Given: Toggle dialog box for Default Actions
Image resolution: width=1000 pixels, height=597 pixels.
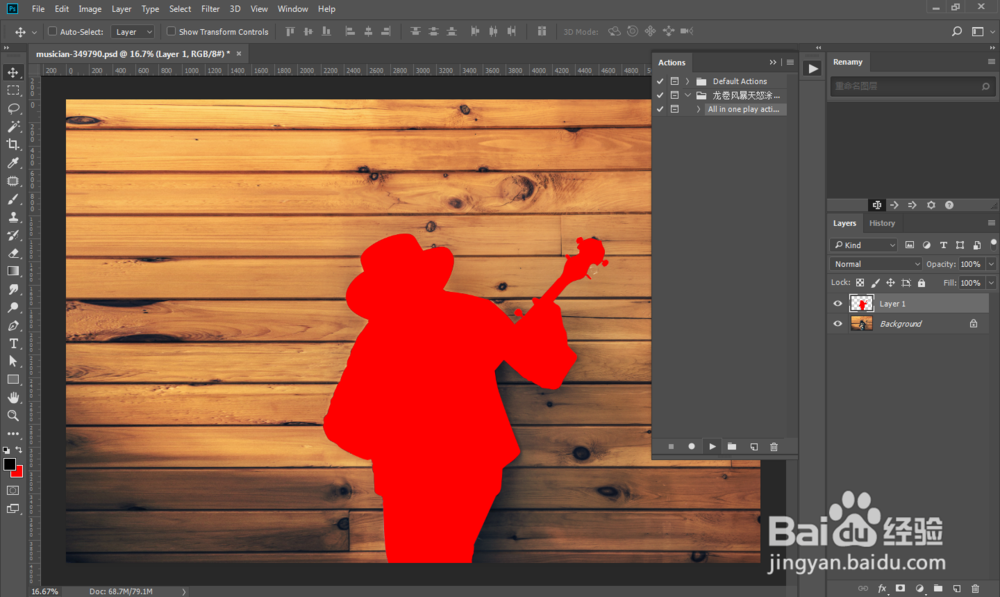Looking at the screenshot, I should point(675,81).
